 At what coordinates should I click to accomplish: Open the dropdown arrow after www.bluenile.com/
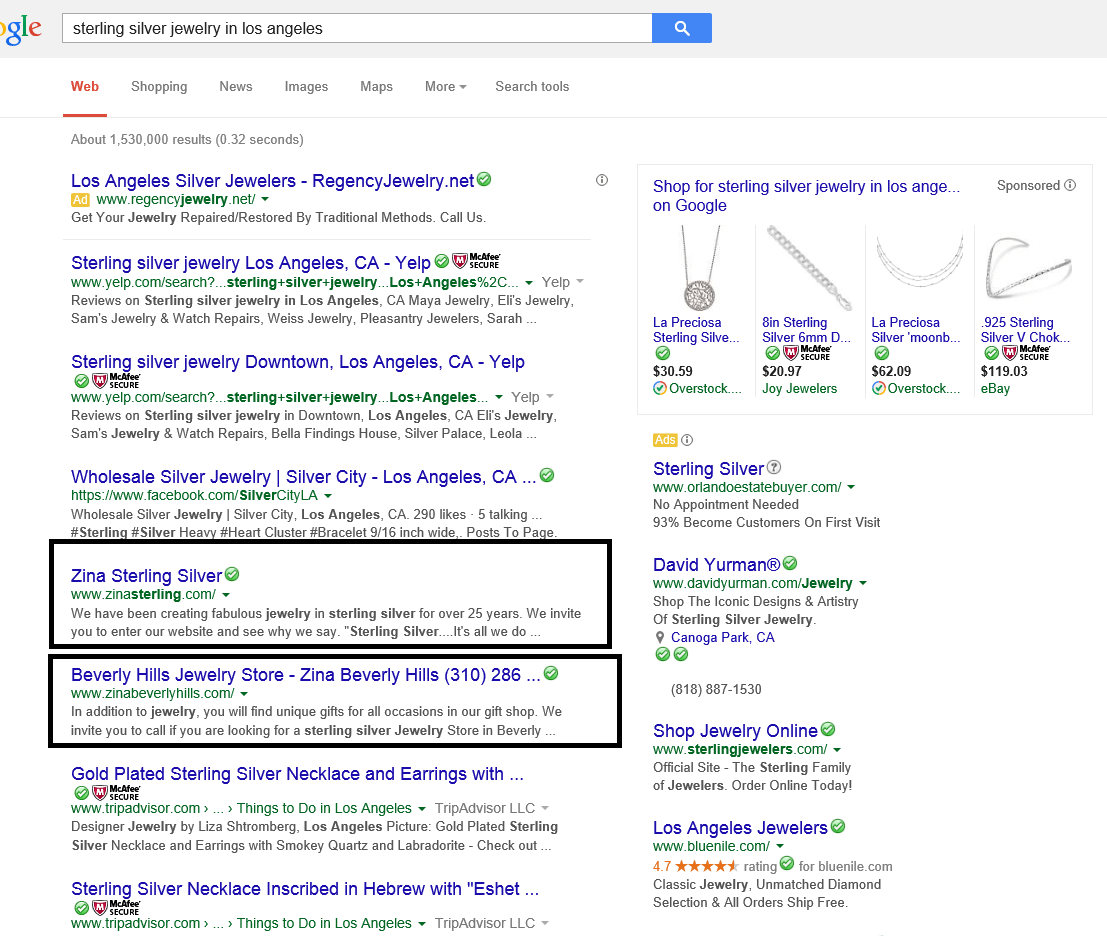point(780,846)
